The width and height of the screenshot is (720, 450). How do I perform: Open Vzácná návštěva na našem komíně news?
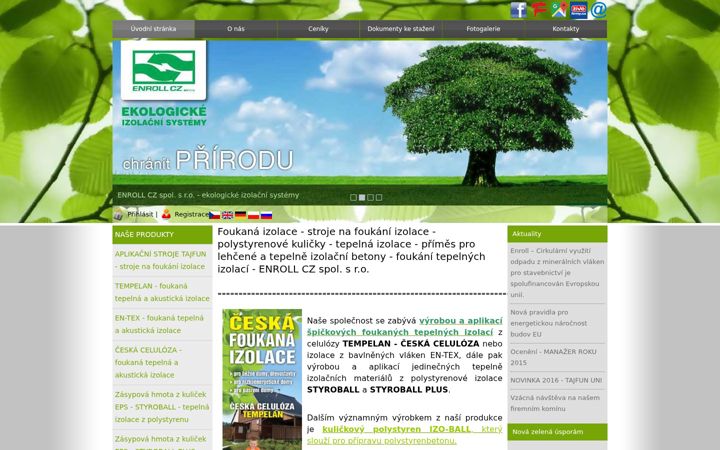[555, 403]
